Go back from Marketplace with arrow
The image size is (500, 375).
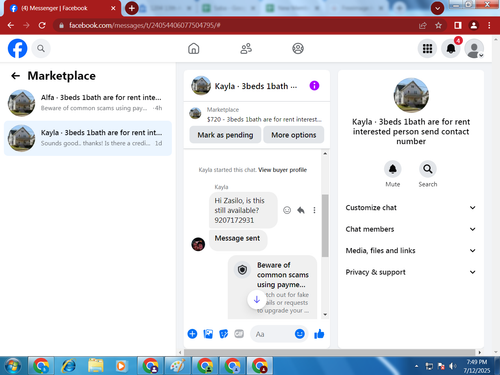pos(15,76)
